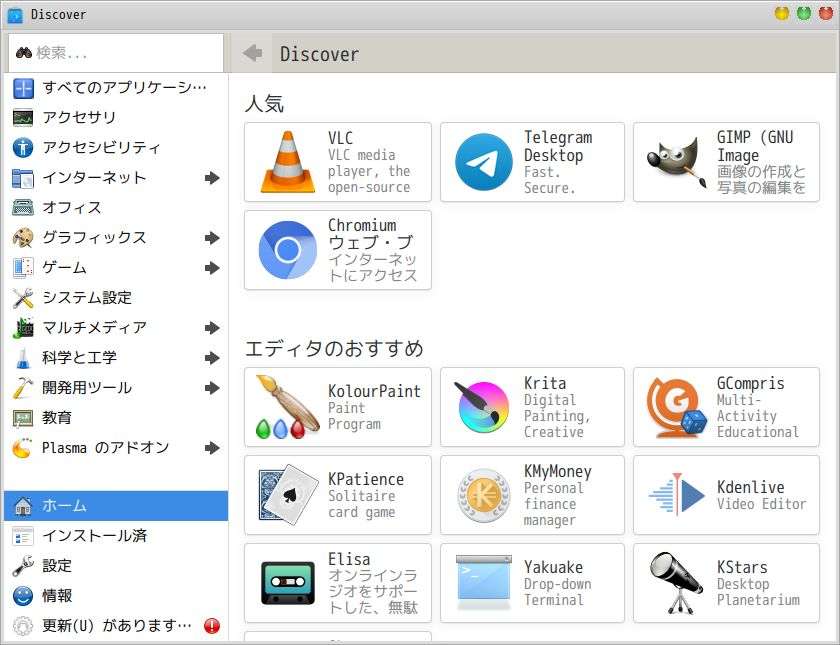Open the KolourPaint brush icon
This screenshot has width=840, height=645.
[x=288, y=407]
